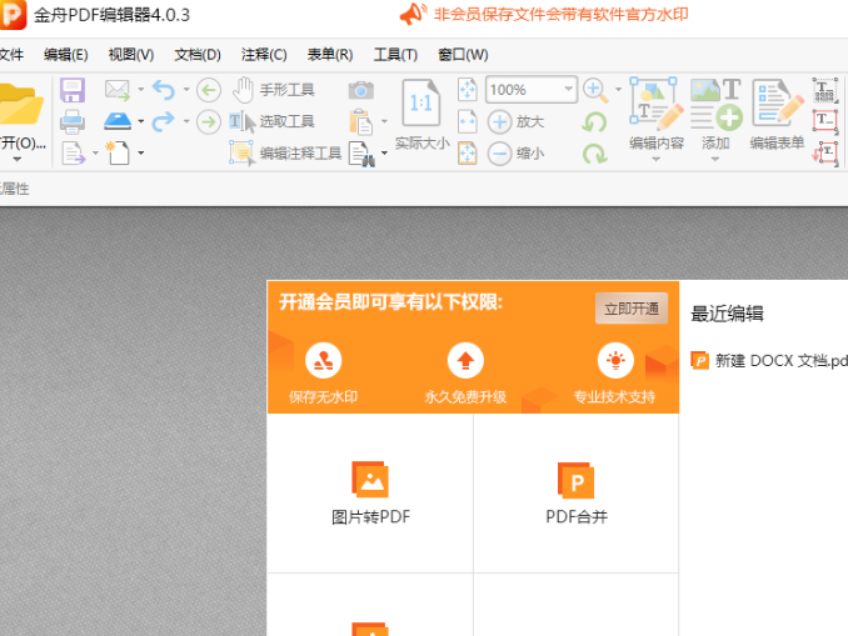Open the Edit (编辑(E)) menu
The height and width of the screenshot is (636, 848).
point(65,55)
